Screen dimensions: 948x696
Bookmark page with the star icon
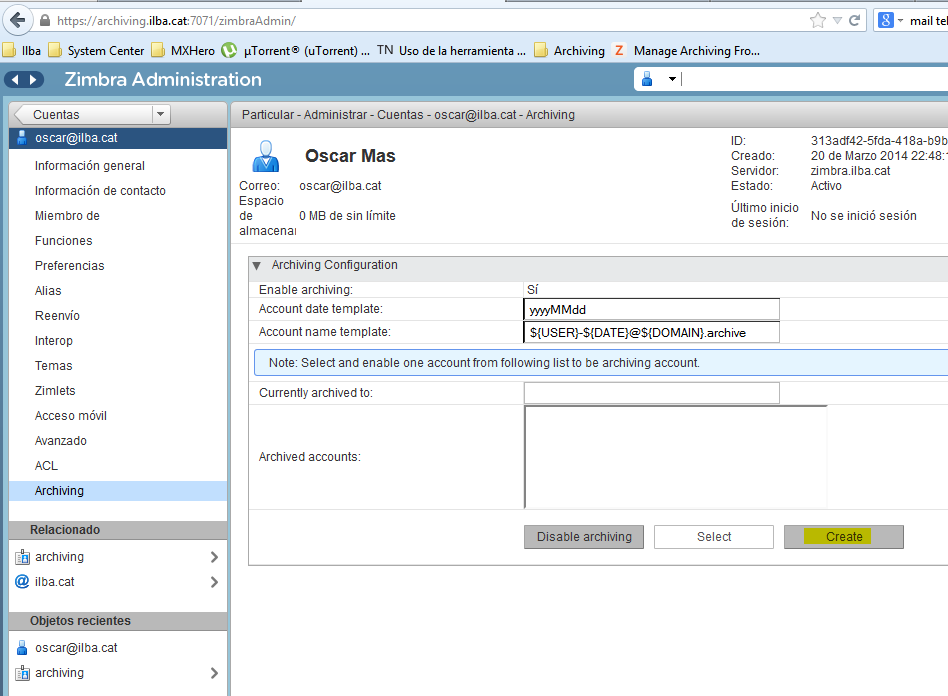817,21
